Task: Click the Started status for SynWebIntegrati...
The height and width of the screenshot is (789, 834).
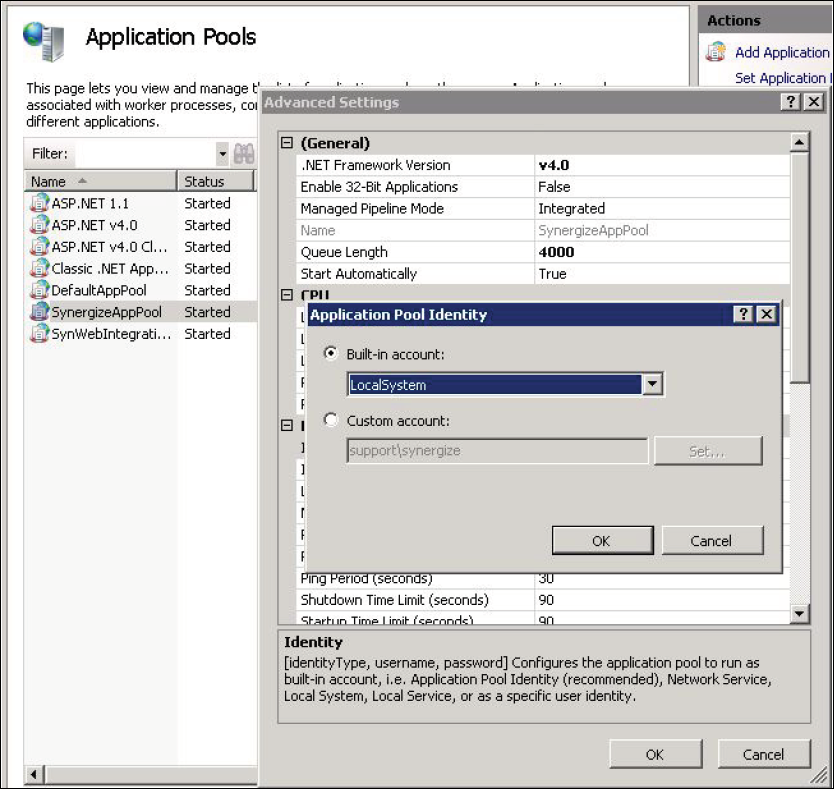Action: [207, 334]
